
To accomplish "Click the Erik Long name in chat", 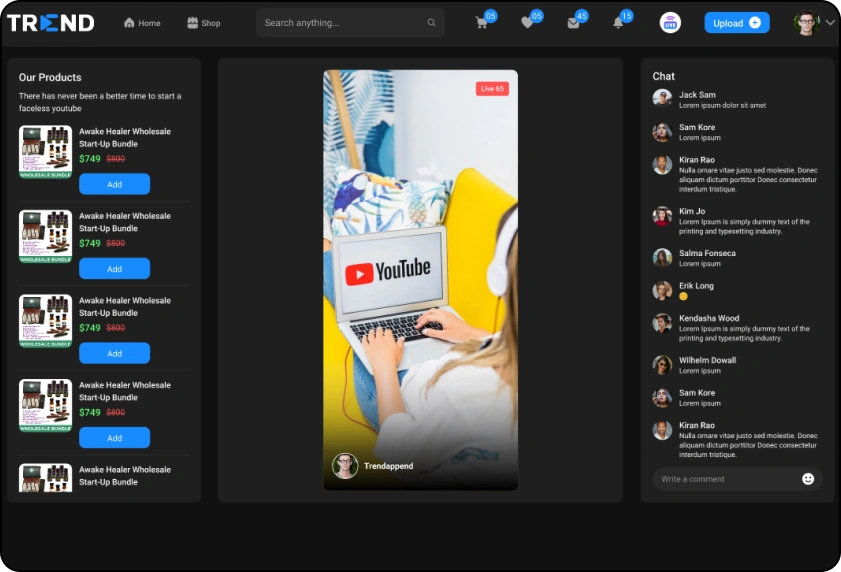I will pyautogui.click(x=696, y=285).
